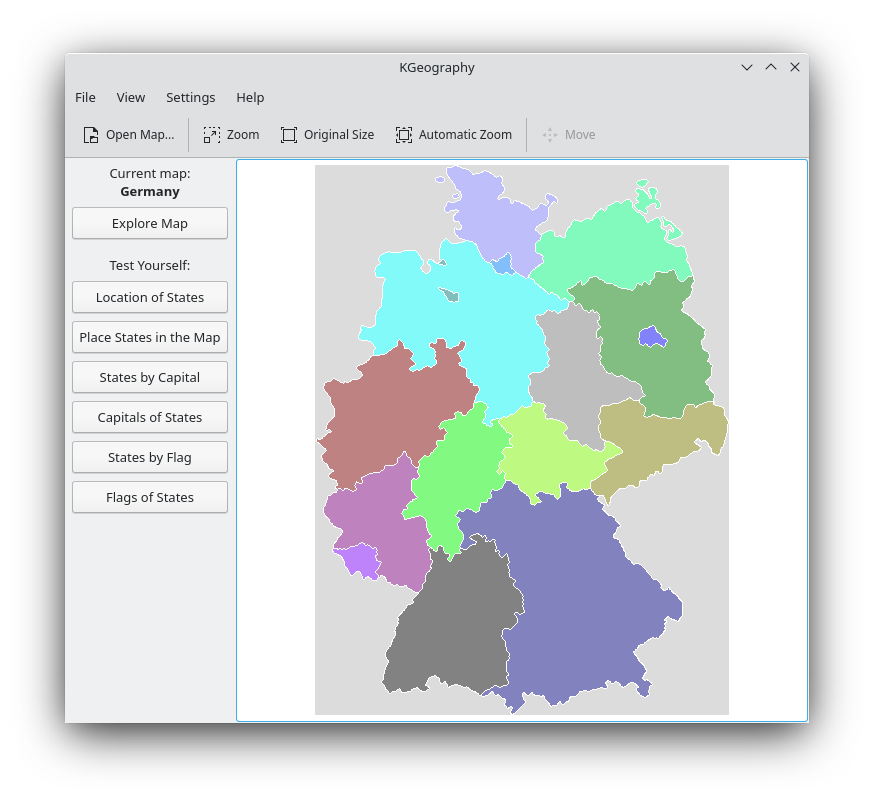This screenshot has height=800, width=874.
Task: Maximize window using the up-chevron icon
Action: tap(771, 68)
